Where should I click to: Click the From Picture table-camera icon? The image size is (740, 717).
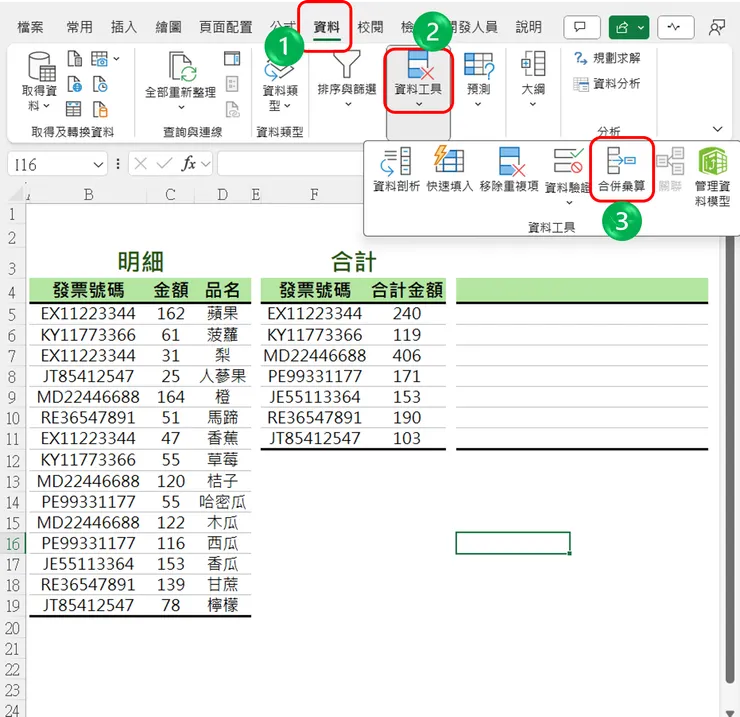pyautogui.click(x=99, y=59)
